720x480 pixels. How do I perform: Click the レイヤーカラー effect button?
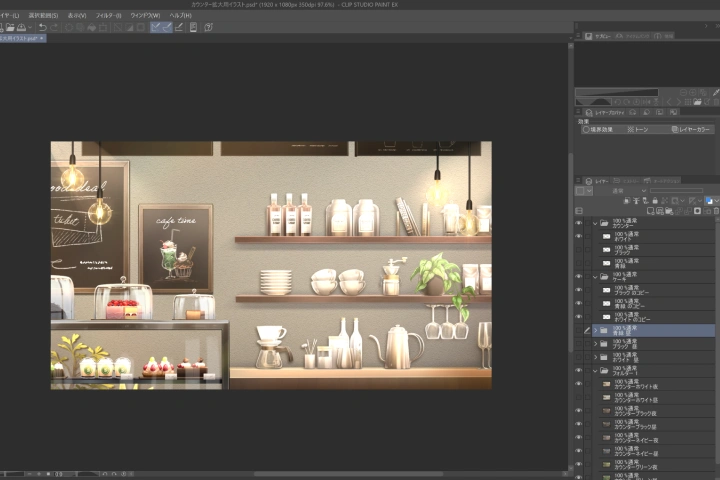[x=691, y=130]
